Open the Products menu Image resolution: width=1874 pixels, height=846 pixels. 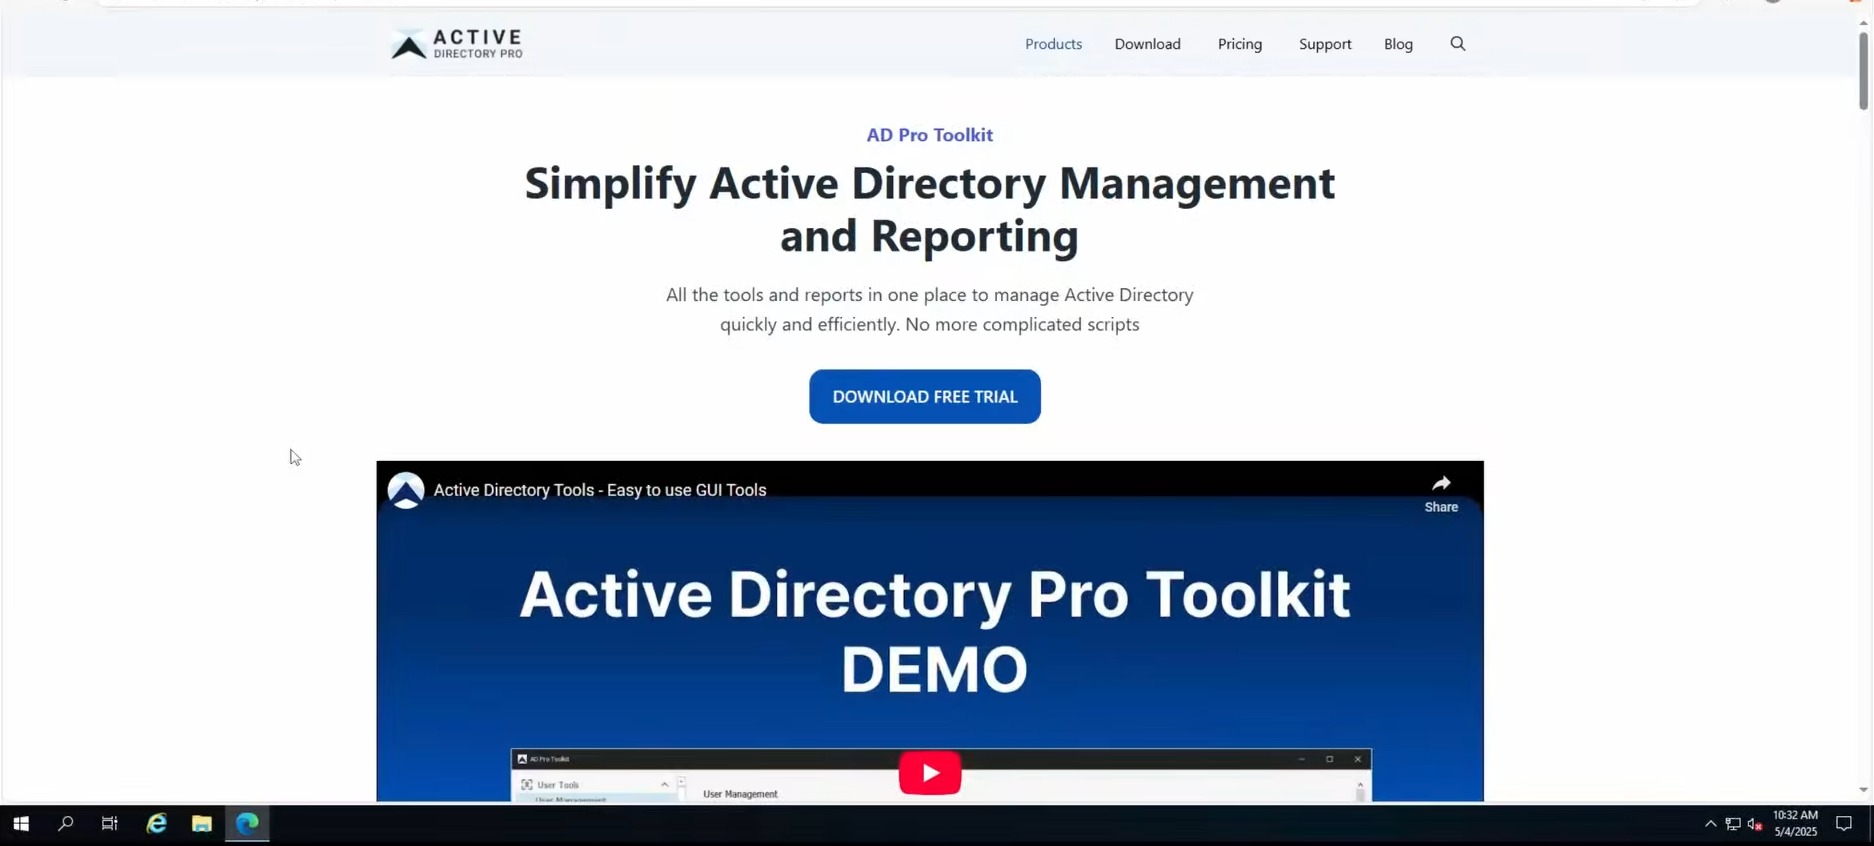1053,44
